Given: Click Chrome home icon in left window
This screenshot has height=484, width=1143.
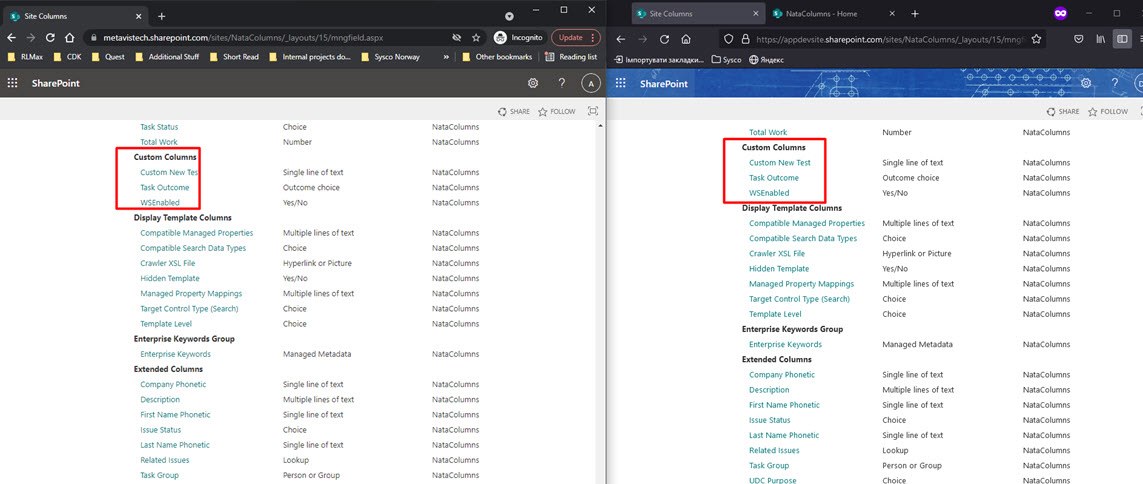Looking at the screenshot, I should pyautogui.click(x=69, y=38).
